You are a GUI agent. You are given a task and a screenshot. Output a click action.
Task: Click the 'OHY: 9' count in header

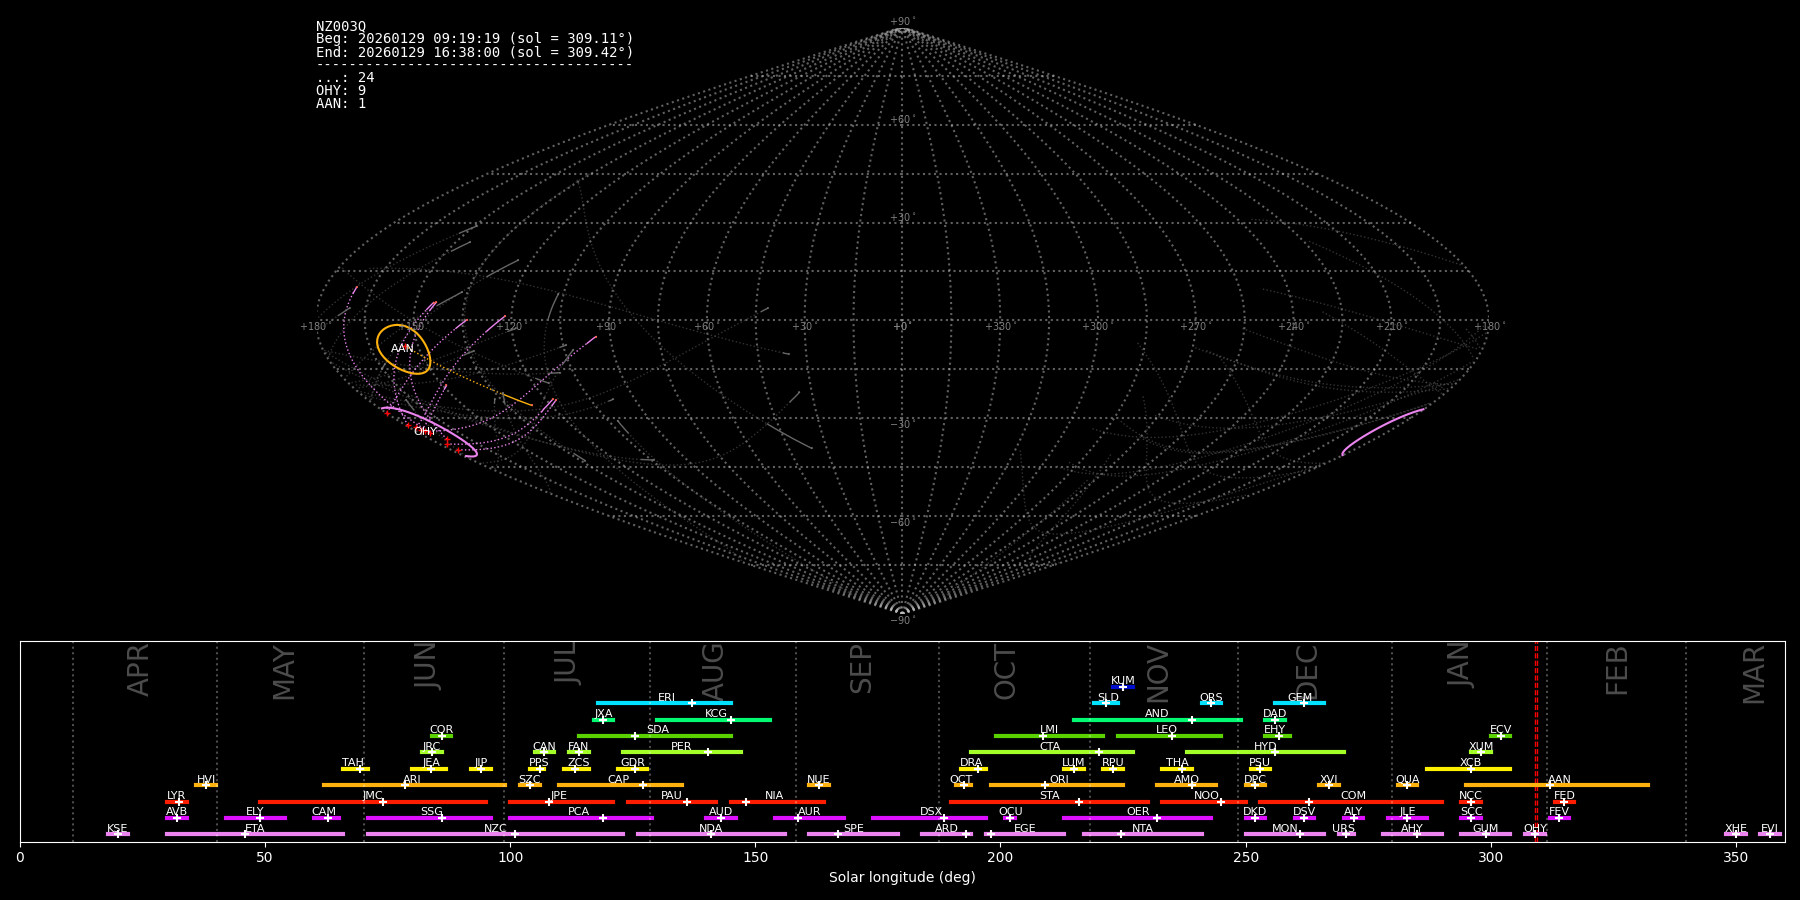[341, 91]
